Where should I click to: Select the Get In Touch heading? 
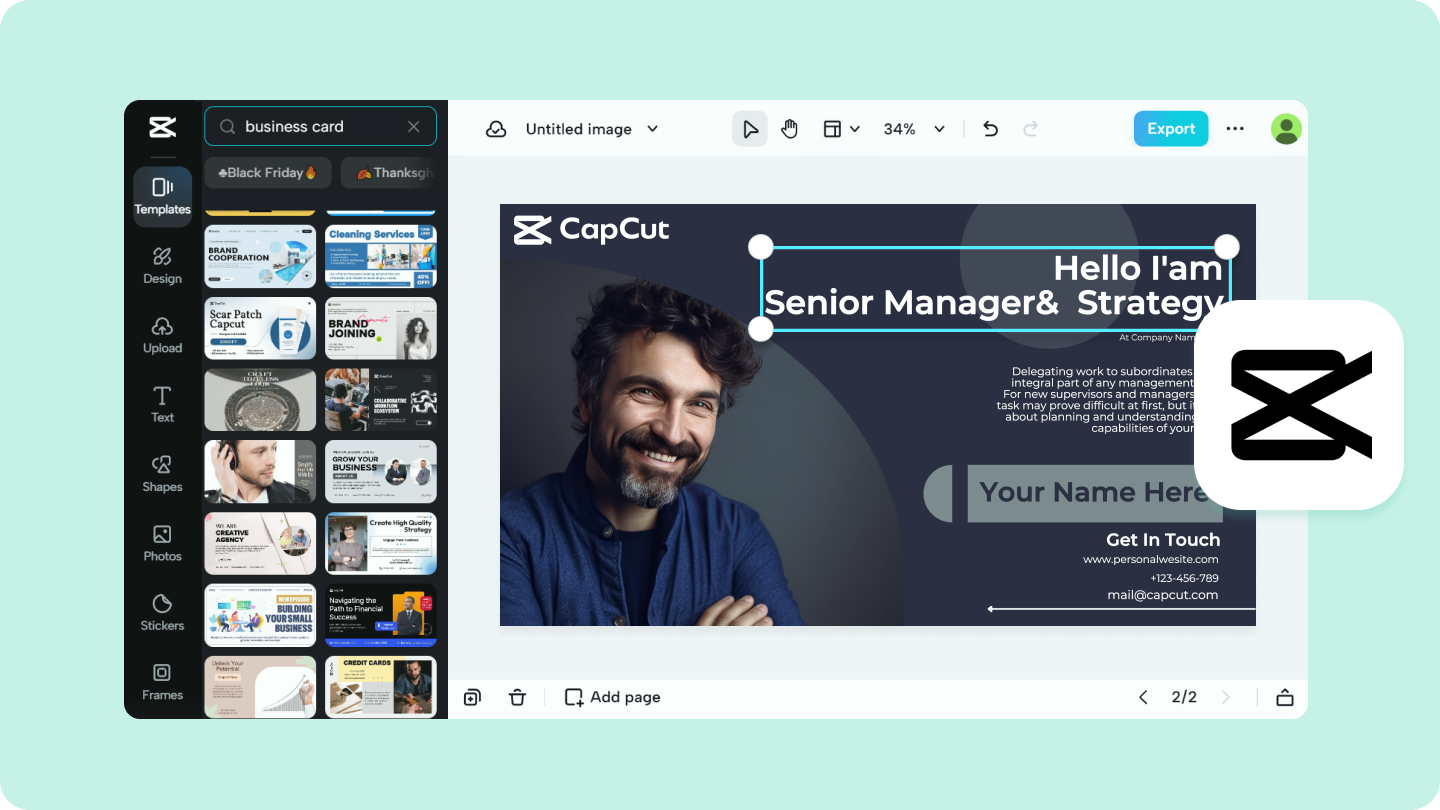[1163, 540]
